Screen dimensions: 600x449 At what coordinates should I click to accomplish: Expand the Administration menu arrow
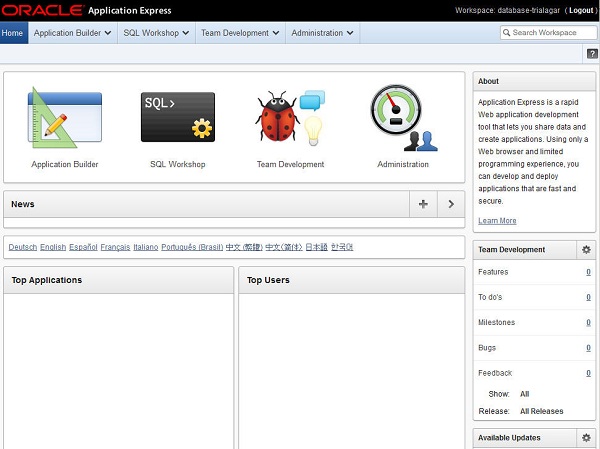(350, 33)
